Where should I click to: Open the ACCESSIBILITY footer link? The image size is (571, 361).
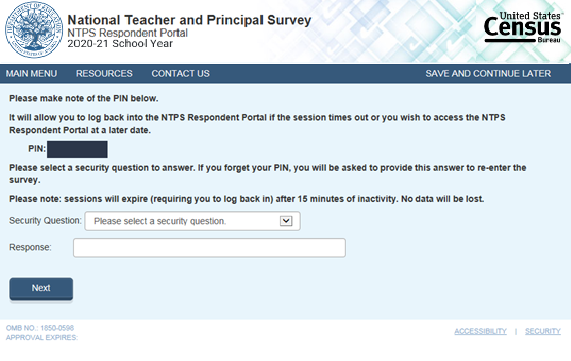(480, 331)
